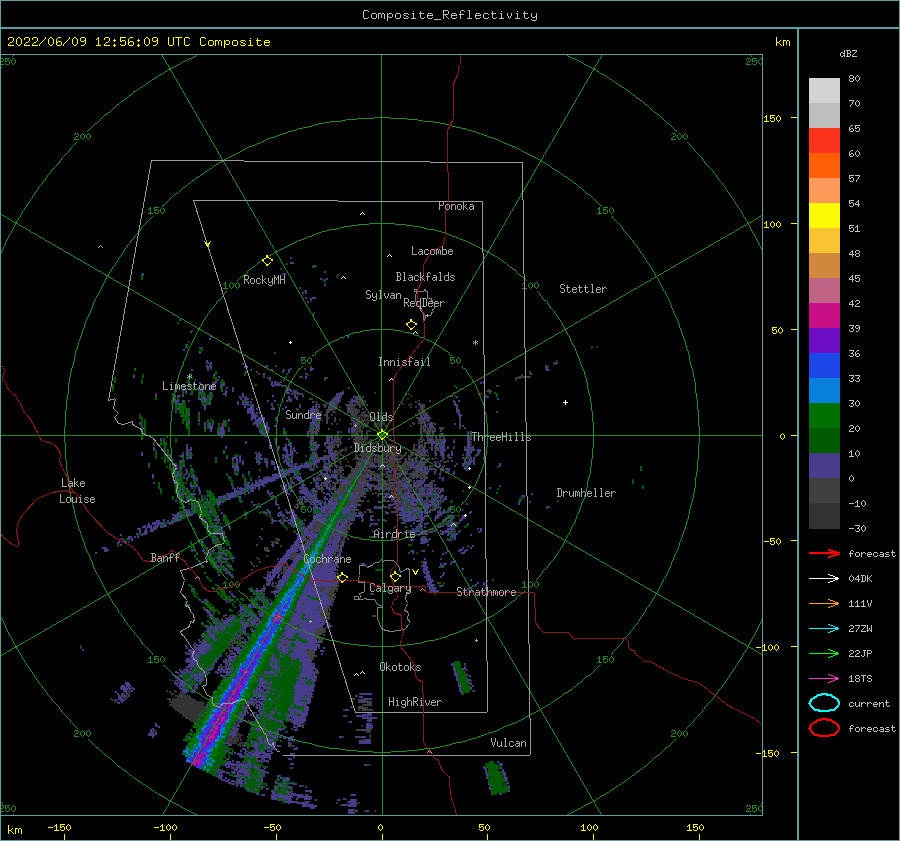
Task: Click the yellow diamond marker beside Cochrane
Action: pos(343,577)
